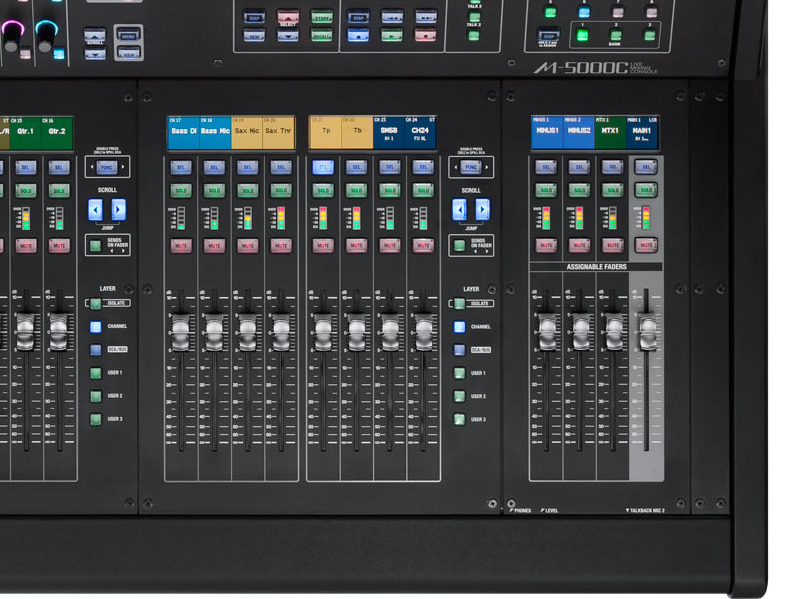Mute the Bass DI channel
The height and width of the screenshot is (599, 807).
pos(181,245)
